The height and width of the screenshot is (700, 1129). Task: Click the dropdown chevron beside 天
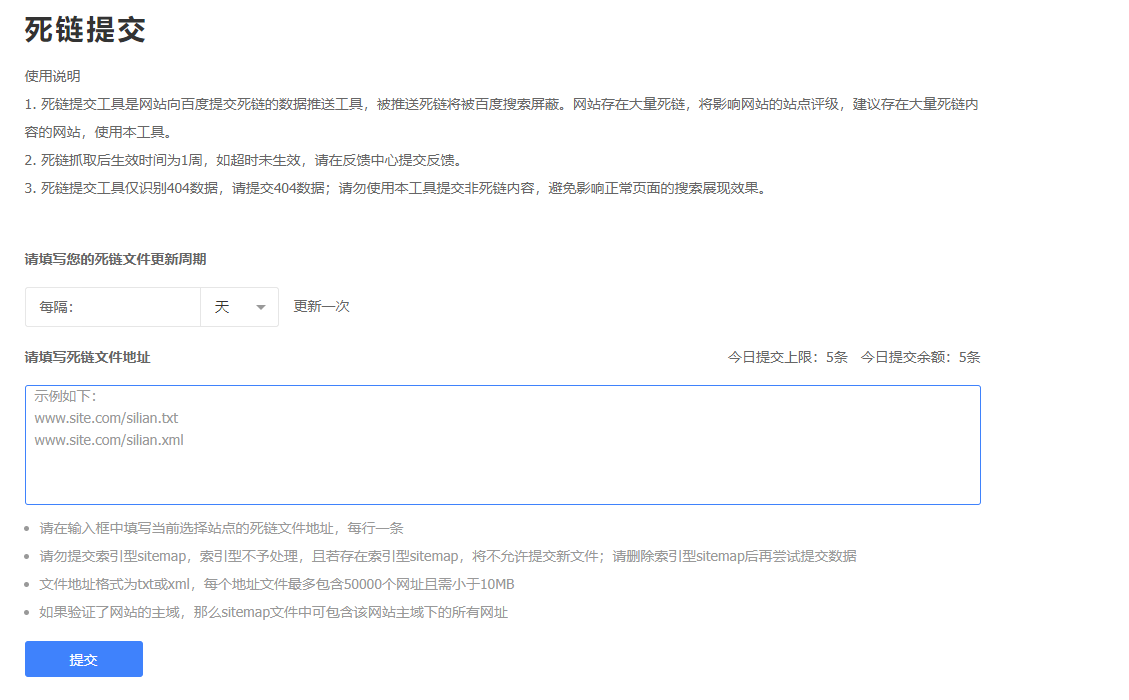click(x=260, y=307)
